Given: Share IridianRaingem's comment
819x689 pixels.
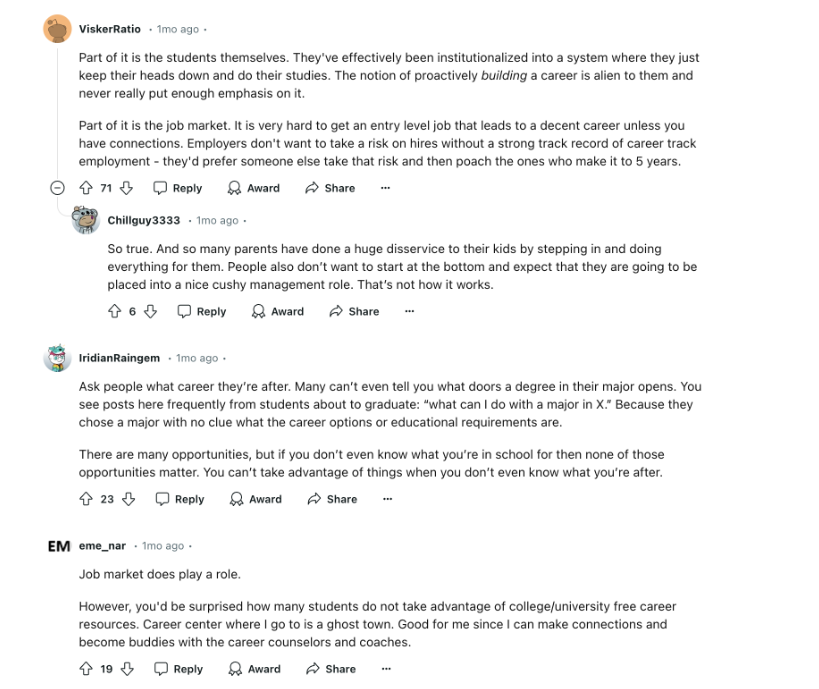Looking at the screenshot, I should (332, 499).
